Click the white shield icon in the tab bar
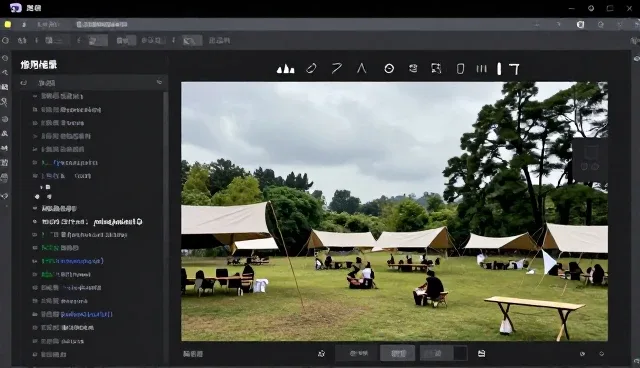 click(x=580, y=24)
